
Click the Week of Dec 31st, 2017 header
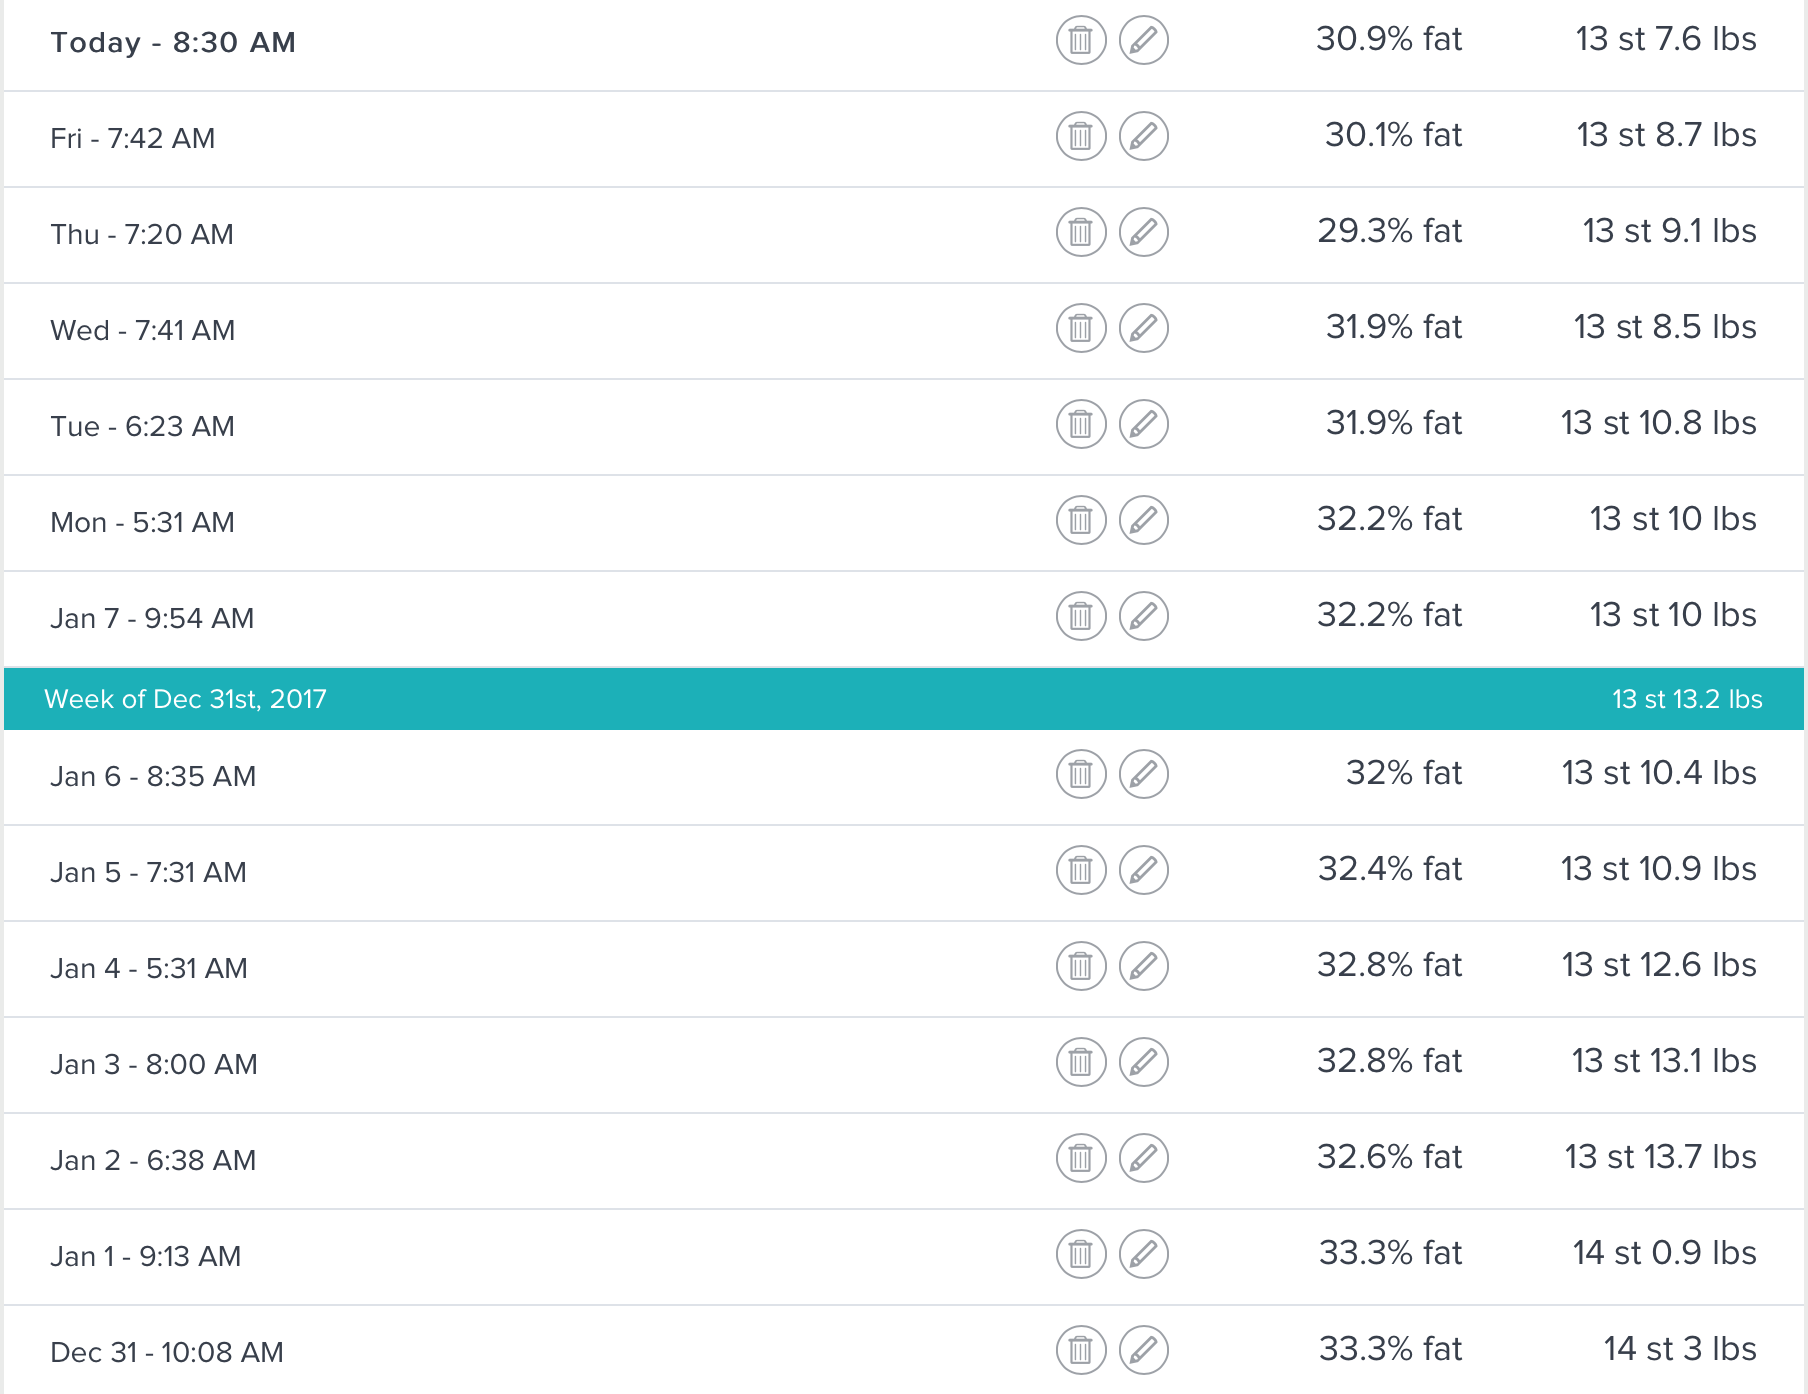point(186,699)
